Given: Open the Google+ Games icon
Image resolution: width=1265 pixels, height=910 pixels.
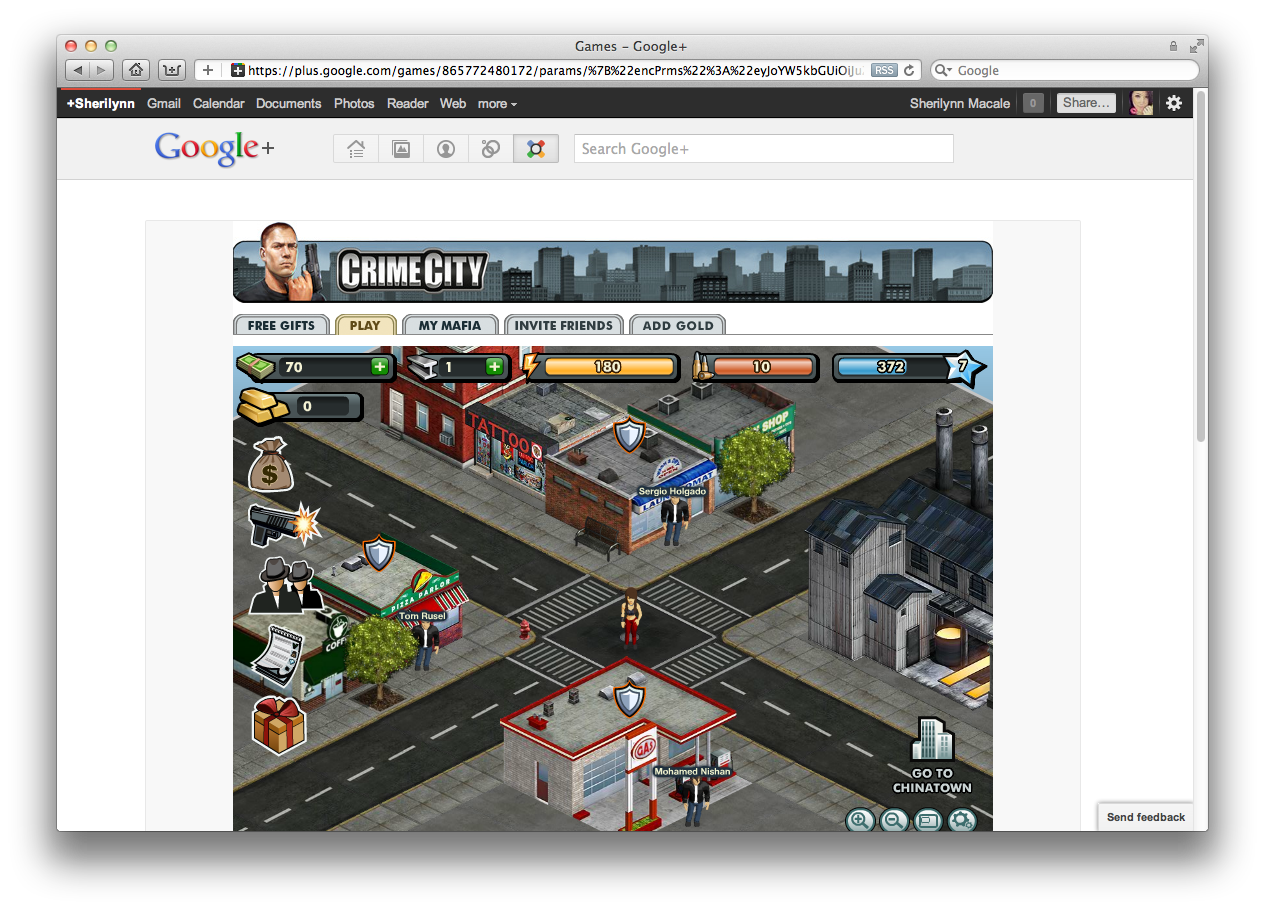Looking at the screenshot, I should [536, 149].
